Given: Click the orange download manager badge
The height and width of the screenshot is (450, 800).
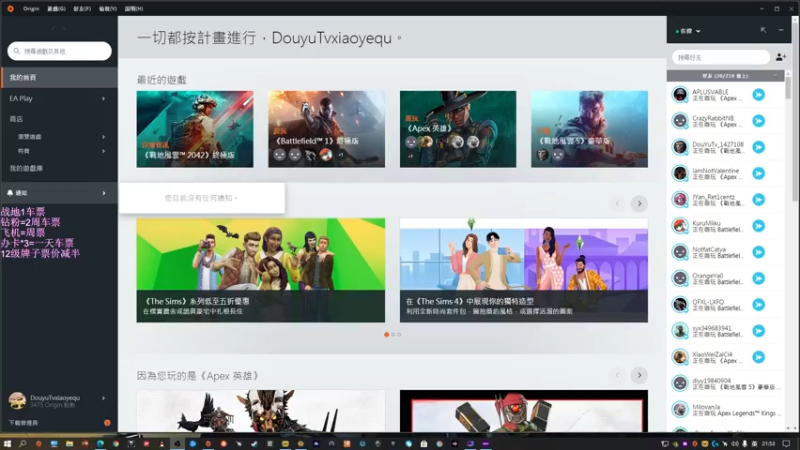Looking at the screenshot, I should tap(107, 423).
